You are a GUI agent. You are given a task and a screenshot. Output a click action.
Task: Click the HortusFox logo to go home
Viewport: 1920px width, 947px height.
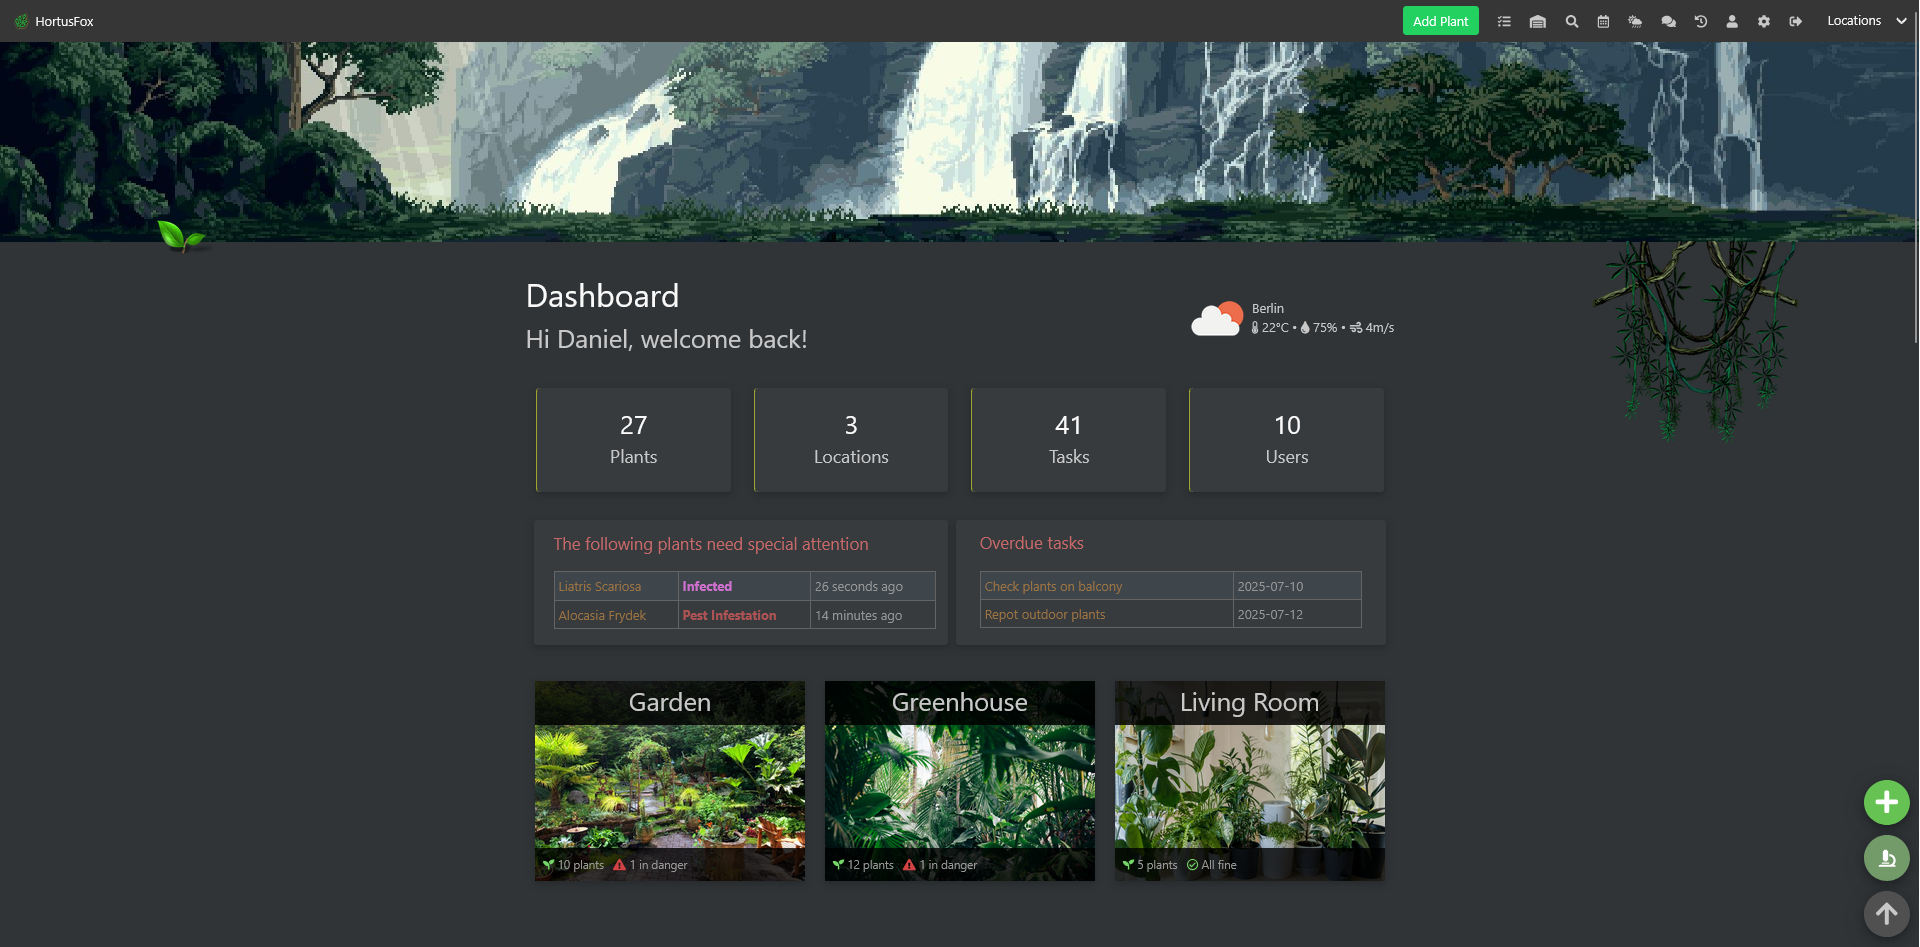pos(52,20)
